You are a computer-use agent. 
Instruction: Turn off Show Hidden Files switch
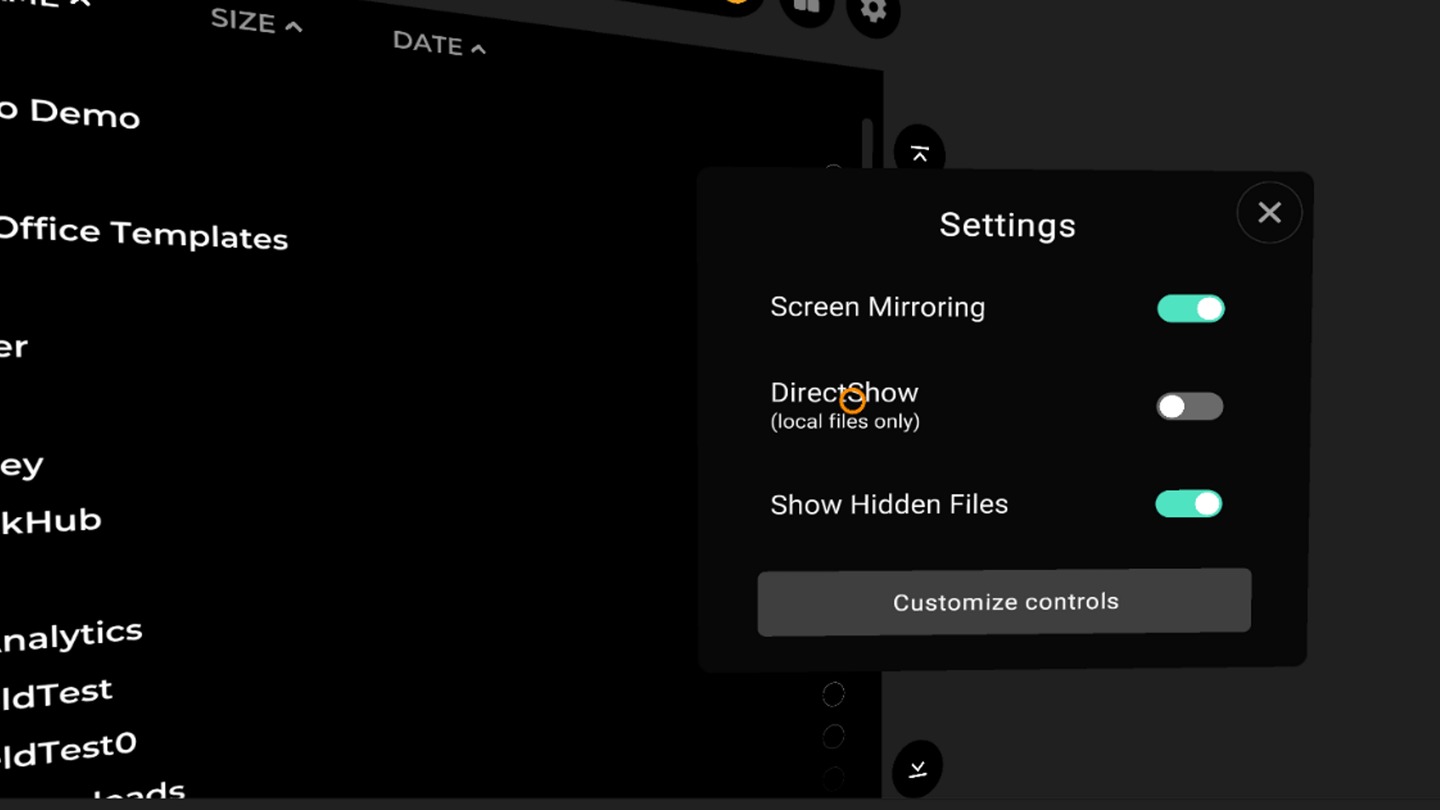(x=1189, y=503)
